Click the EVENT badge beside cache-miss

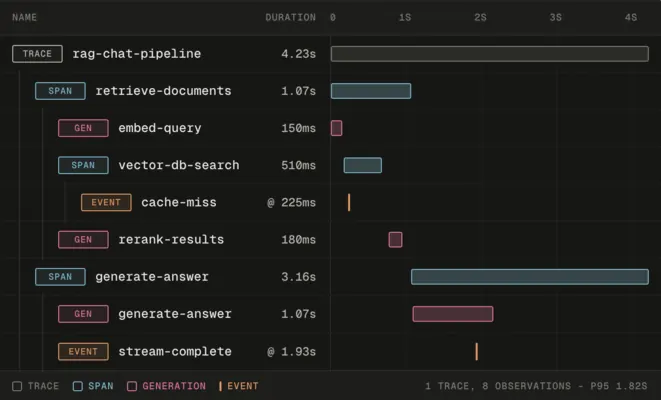[x=106, y=202]
